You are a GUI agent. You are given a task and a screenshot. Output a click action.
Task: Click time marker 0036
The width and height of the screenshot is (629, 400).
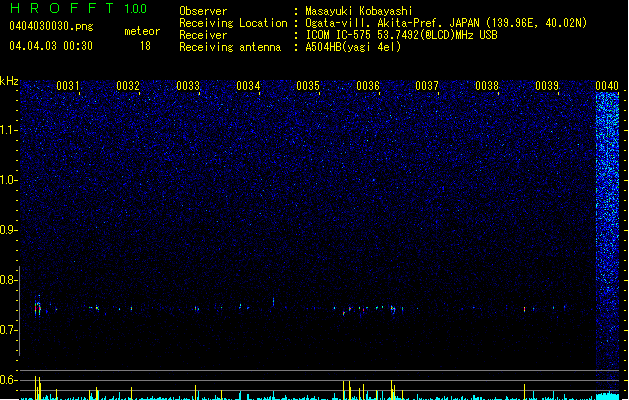[x=368, y=86]
